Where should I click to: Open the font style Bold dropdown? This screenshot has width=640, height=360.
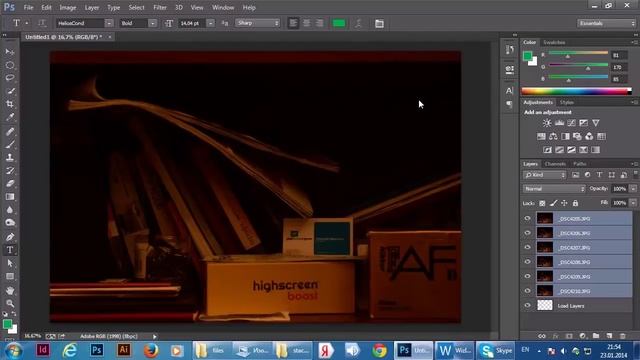(152, 23)
